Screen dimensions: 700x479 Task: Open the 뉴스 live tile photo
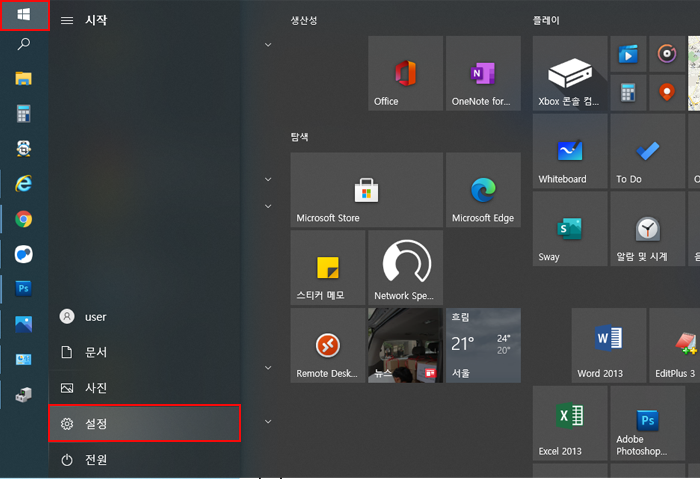pos(405,345)
